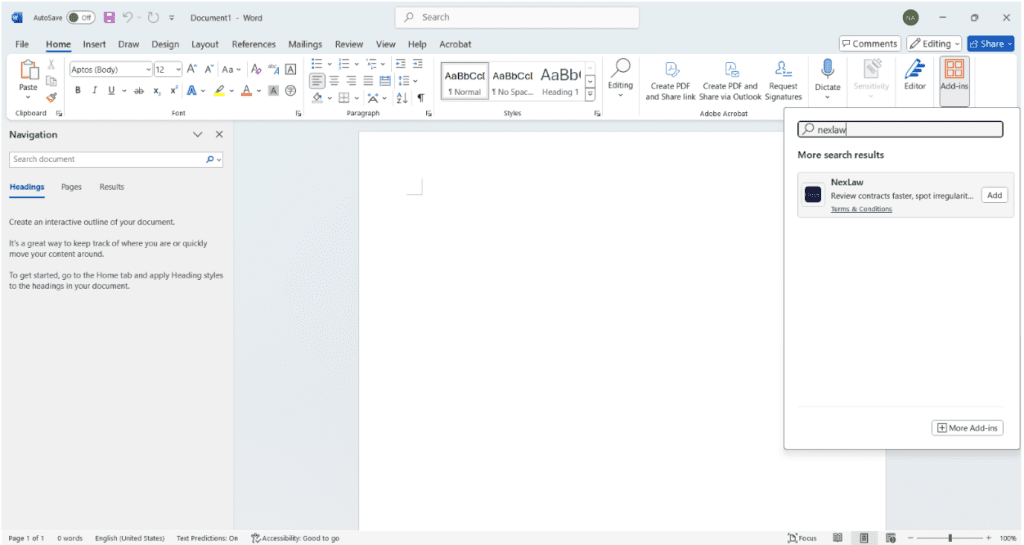Select the Format Painter brush icon
The width and height of the screenshot is (1024, 545).
pyautogui.click(x=51, y=97)
